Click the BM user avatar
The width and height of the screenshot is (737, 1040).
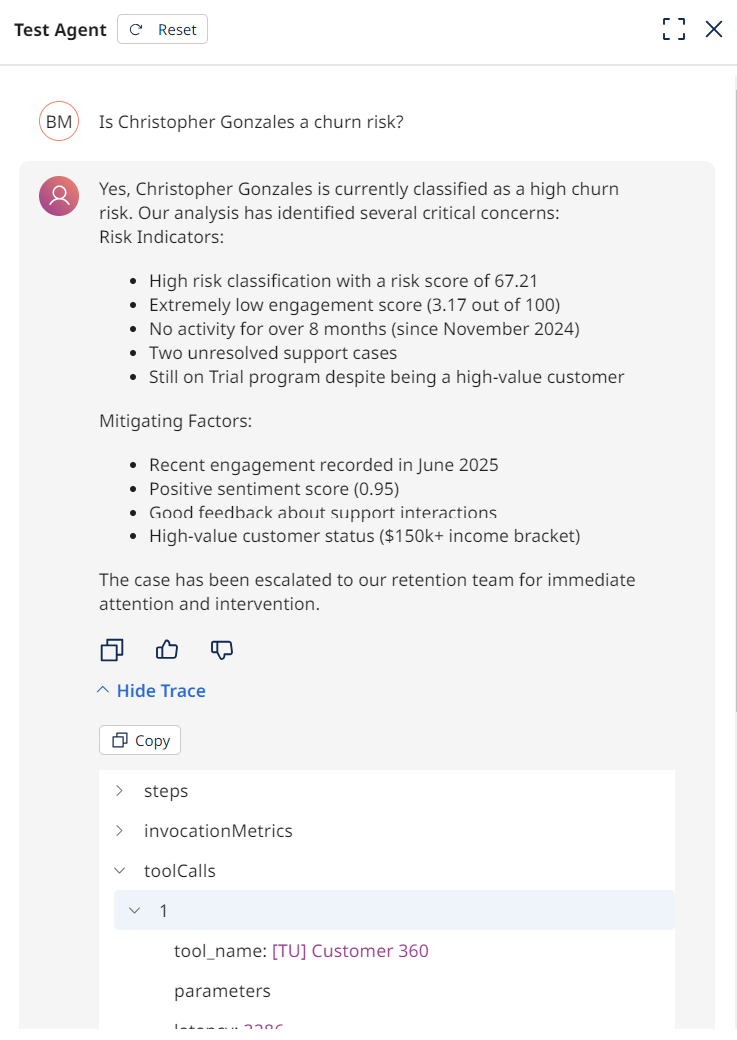pyautogui.click(x=58, y=120)
